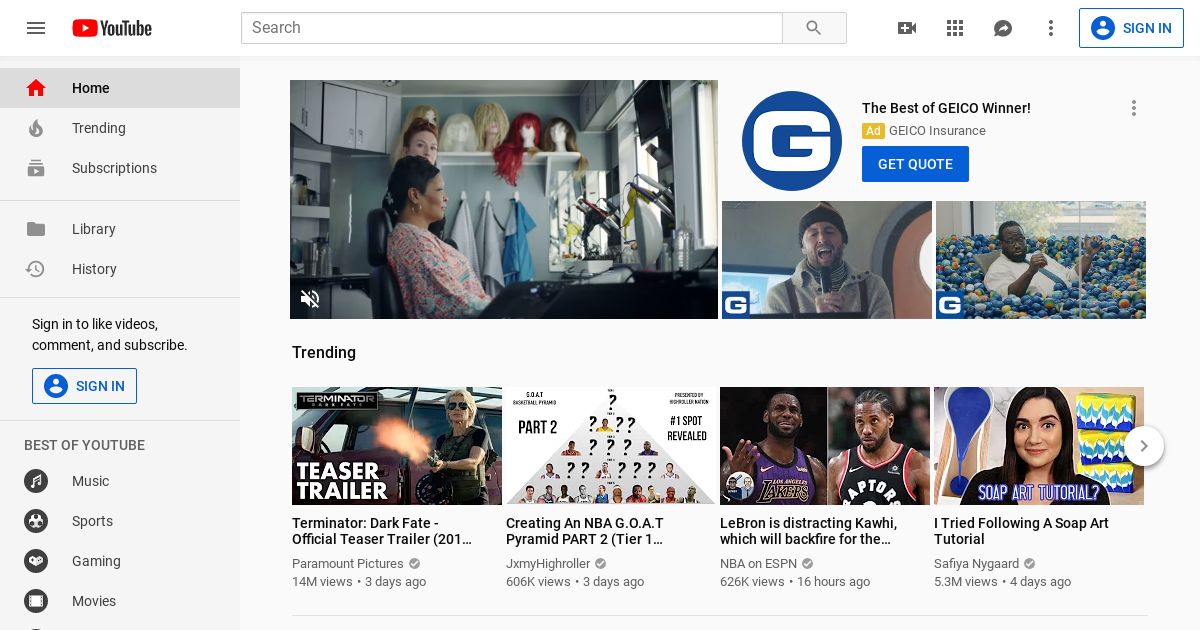
Task: Open title LeBron is distracting Kawhi
Action: pyautogui.click(x=808, y=531)
